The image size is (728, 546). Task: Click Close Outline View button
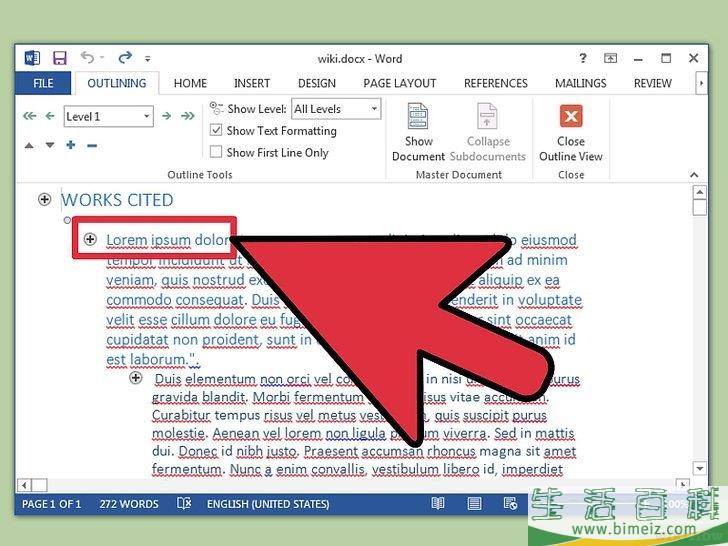pos(571,133)
